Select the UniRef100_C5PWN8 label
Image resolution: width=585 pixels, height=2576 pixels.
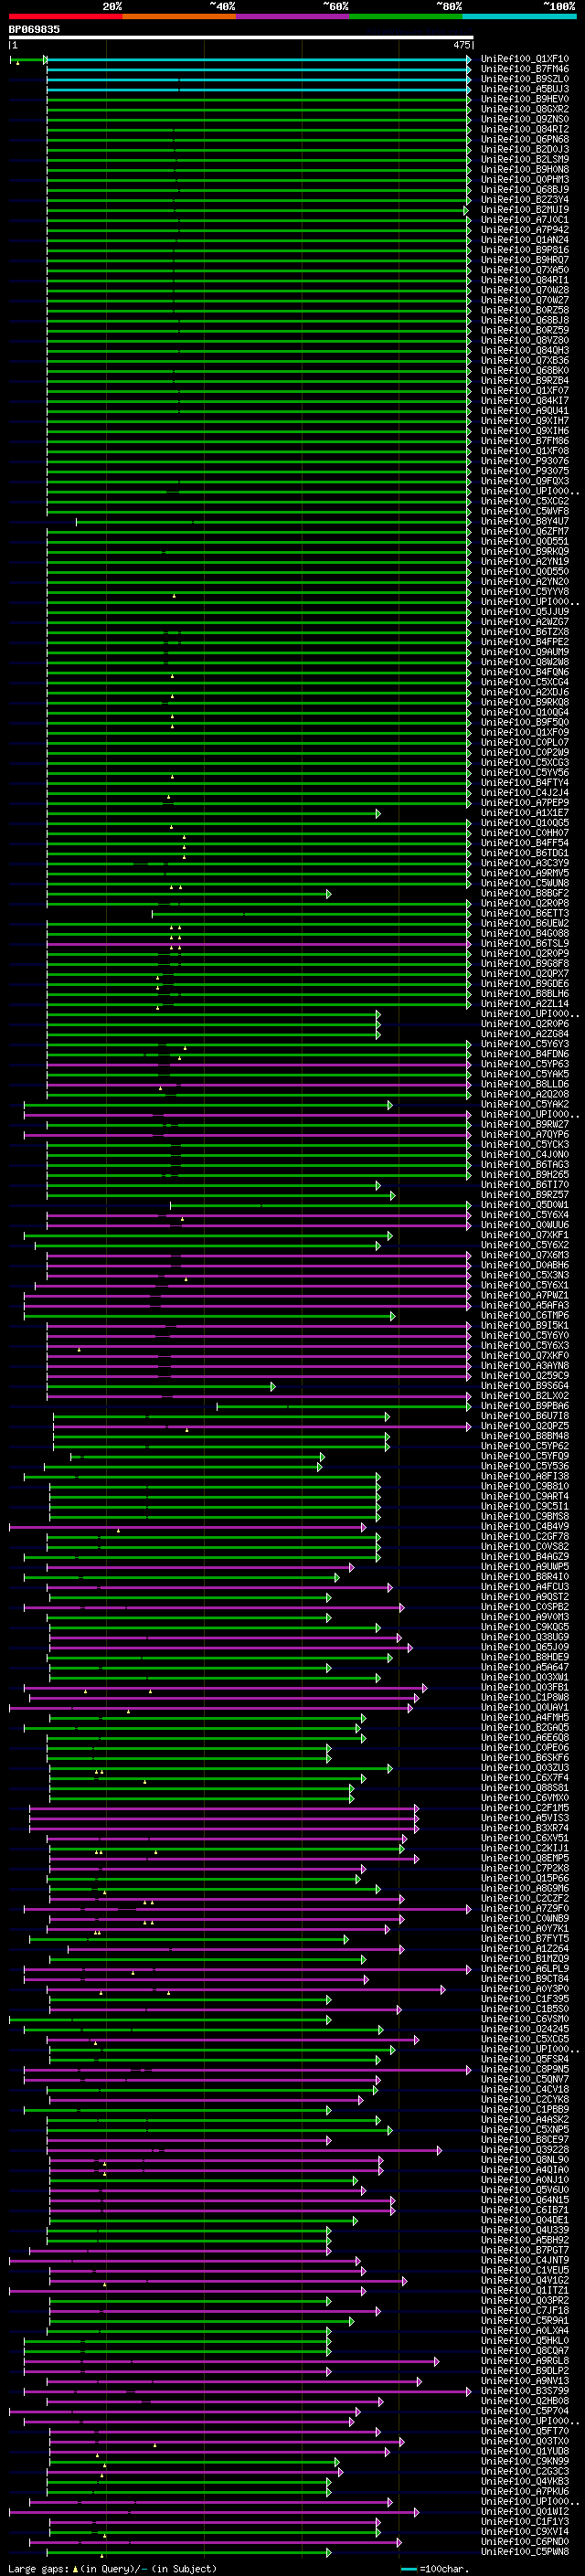point(524,2552)
